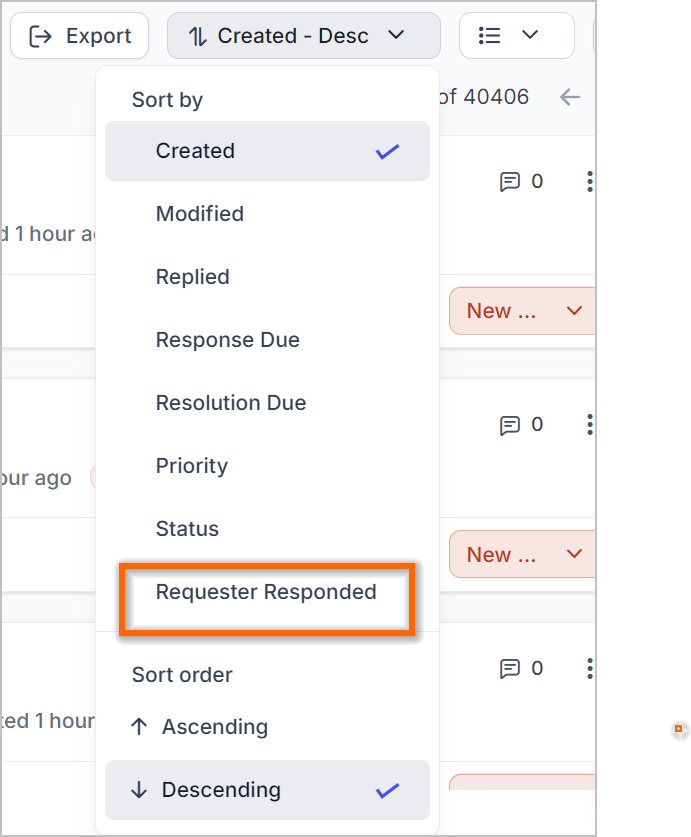Open the list view layout dropdown

click(x=516, y=36)
